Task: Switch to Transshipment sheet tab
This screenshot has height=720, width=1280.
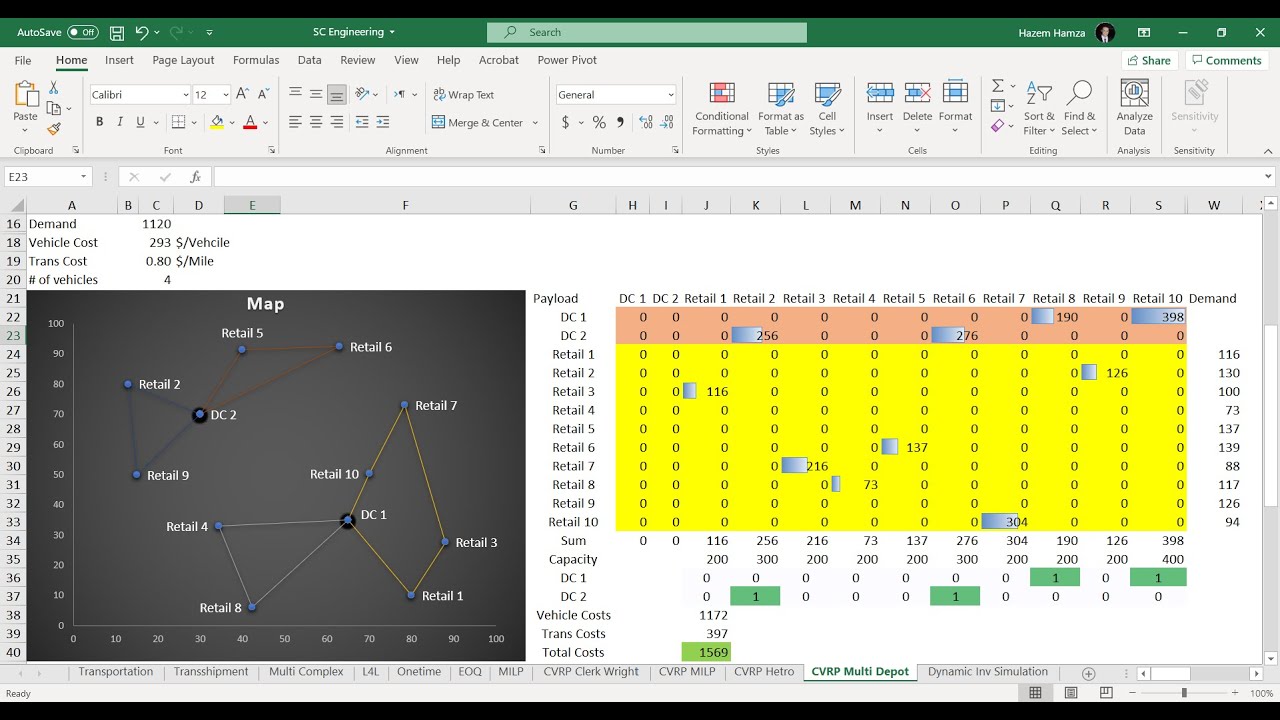Action: [211, 672]
